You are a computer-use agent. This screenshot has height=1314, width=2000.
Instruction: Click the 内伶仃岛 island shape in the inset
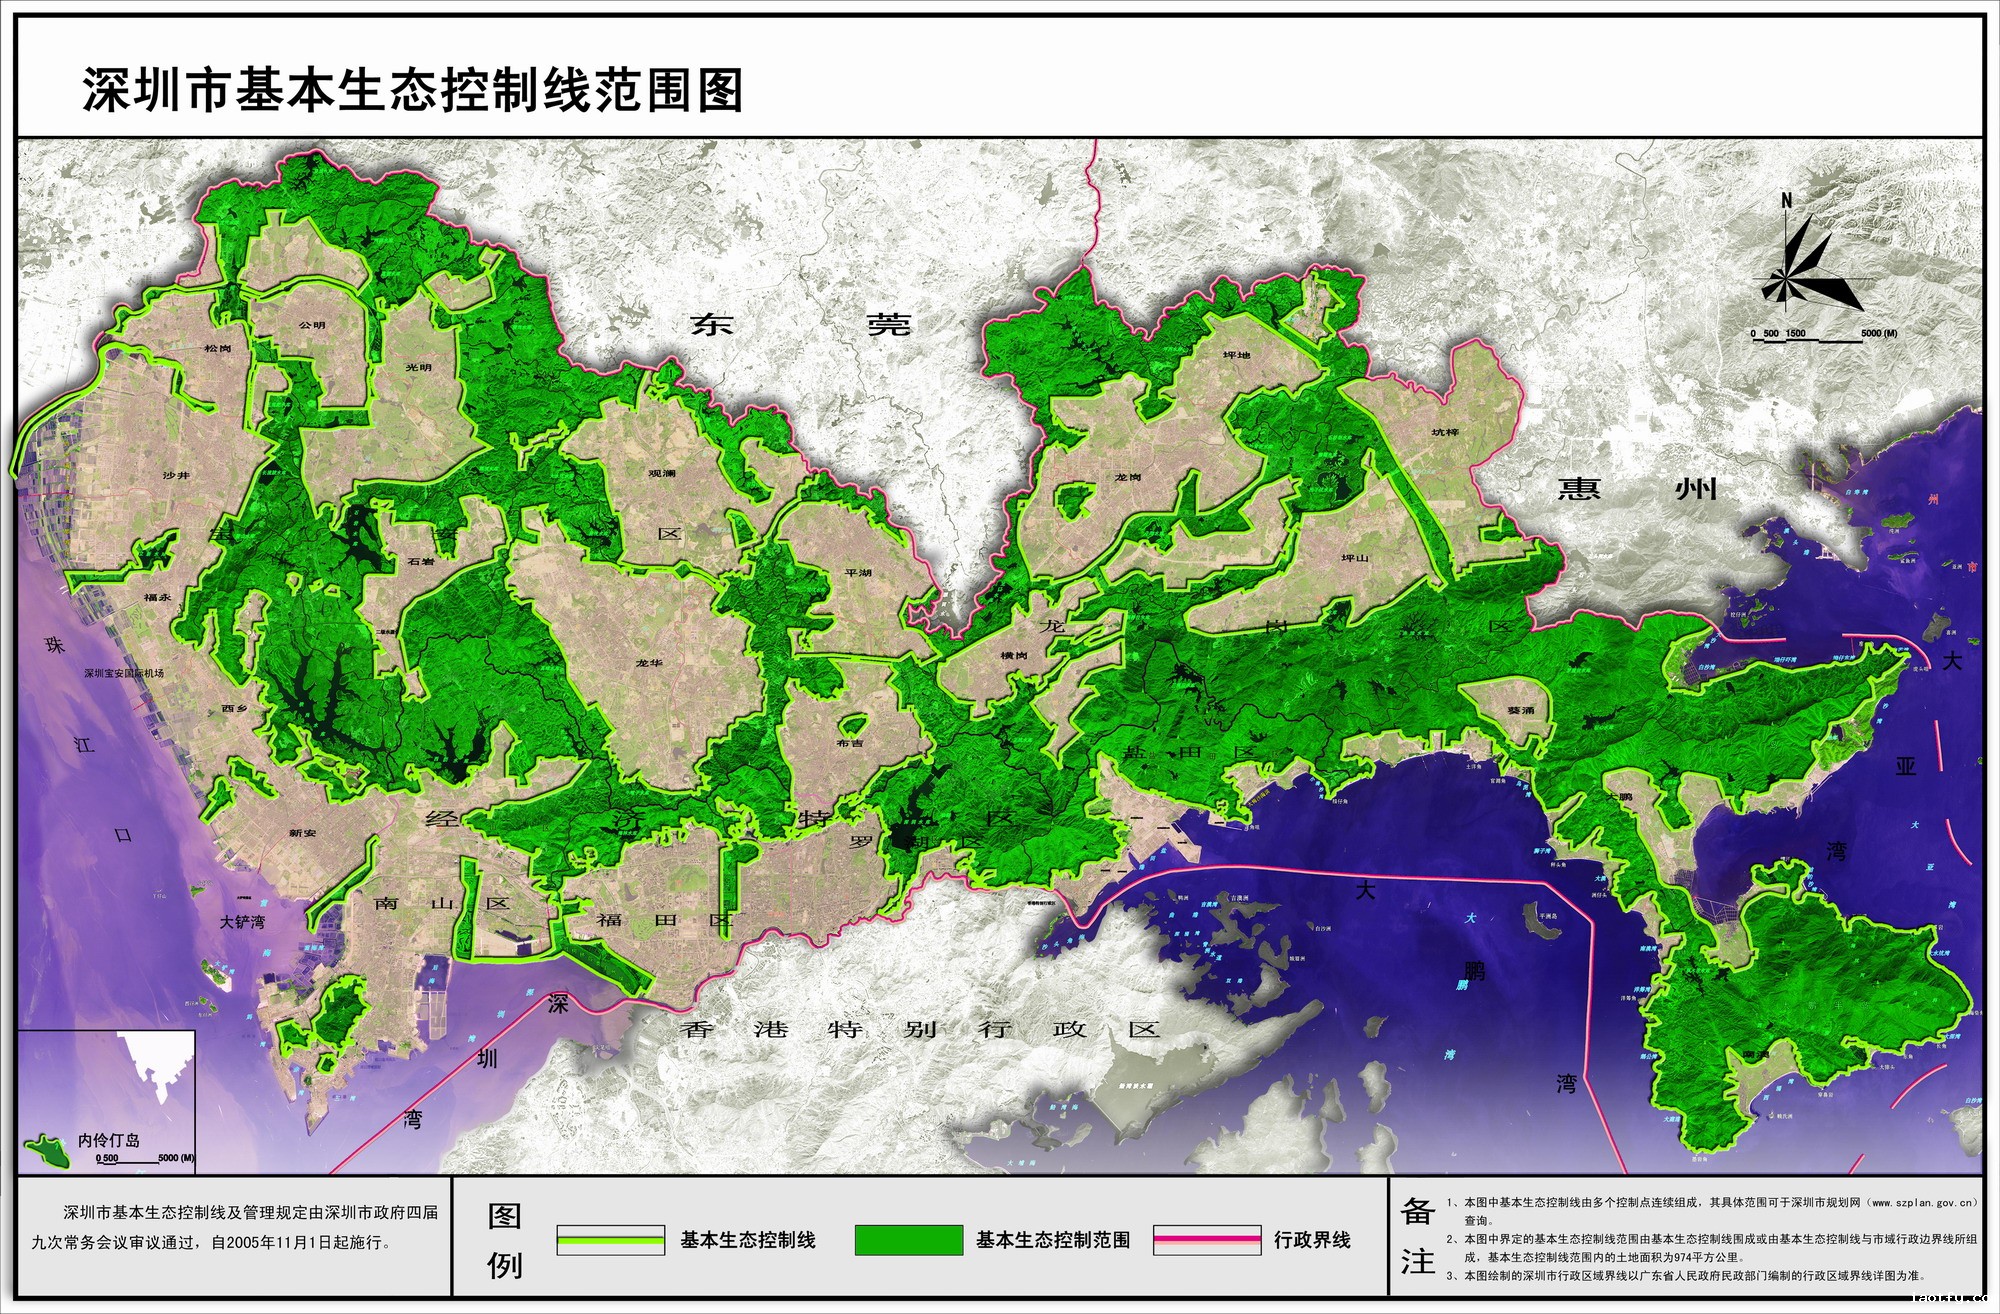(48, 1150)
